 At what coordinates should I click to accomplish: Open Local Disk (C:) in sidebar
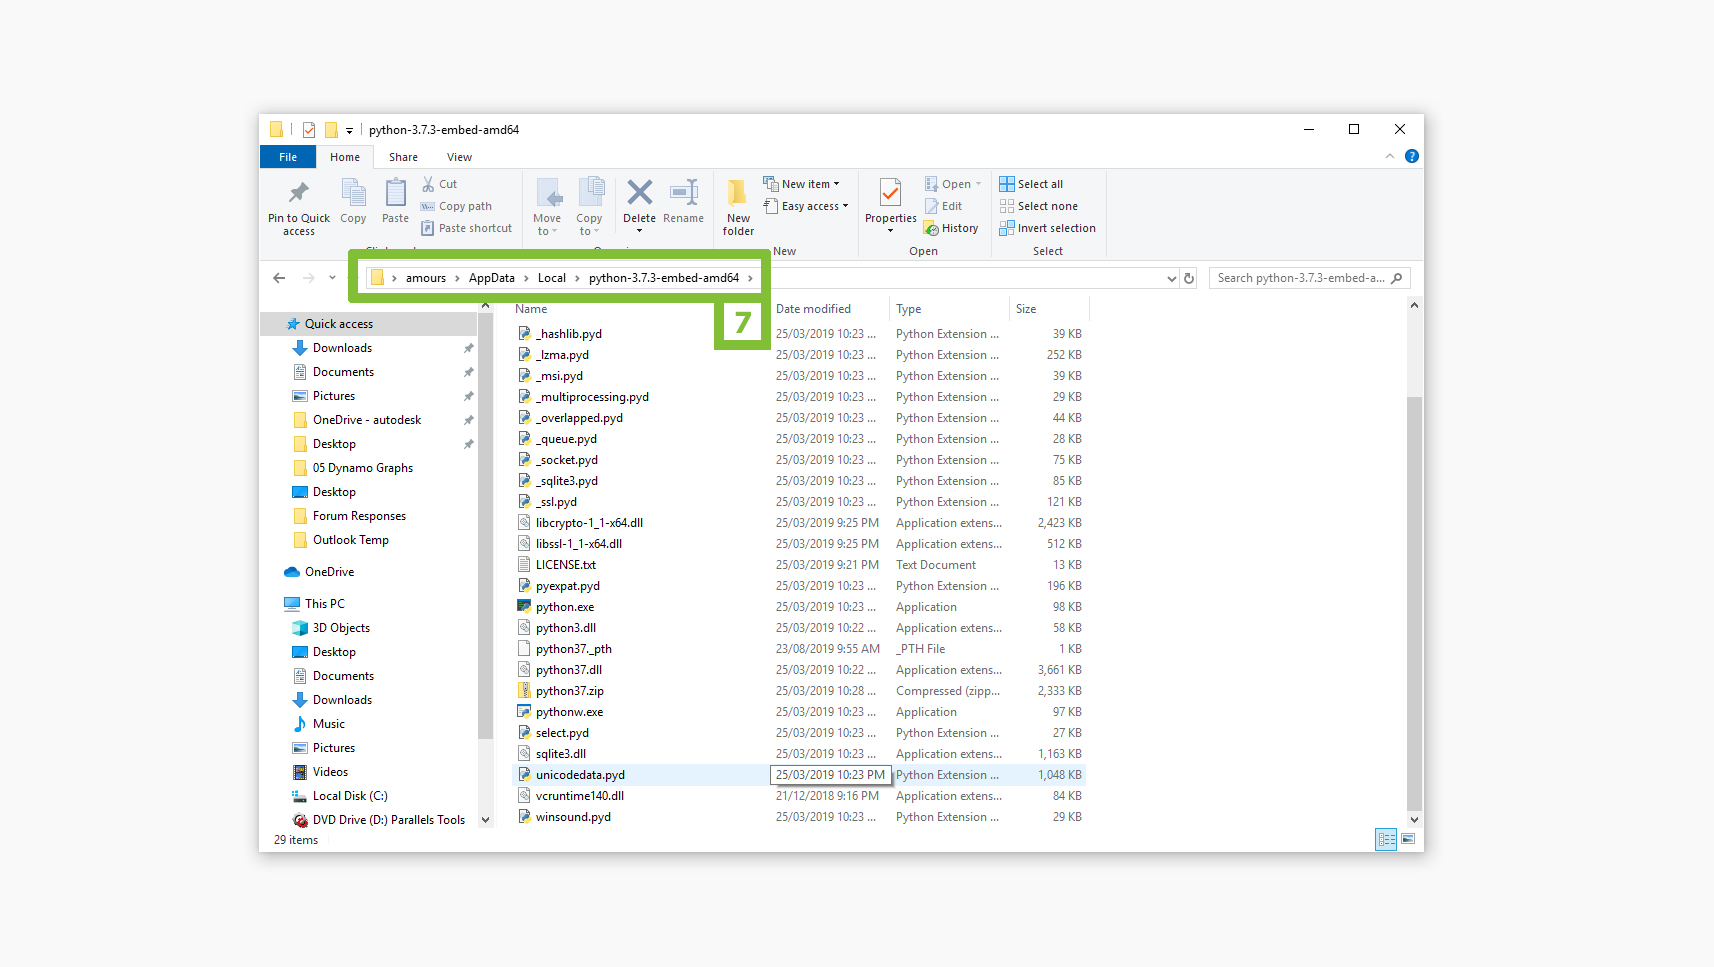coord(350,796)
